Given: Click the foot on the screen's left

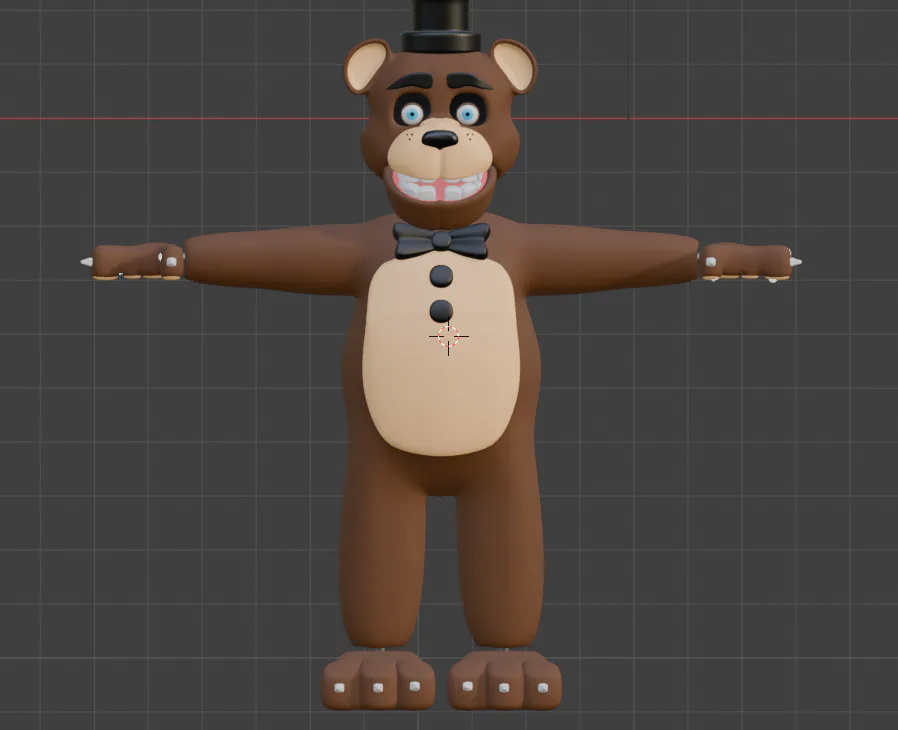Looking at the screenshot, I should coord(378,680).
